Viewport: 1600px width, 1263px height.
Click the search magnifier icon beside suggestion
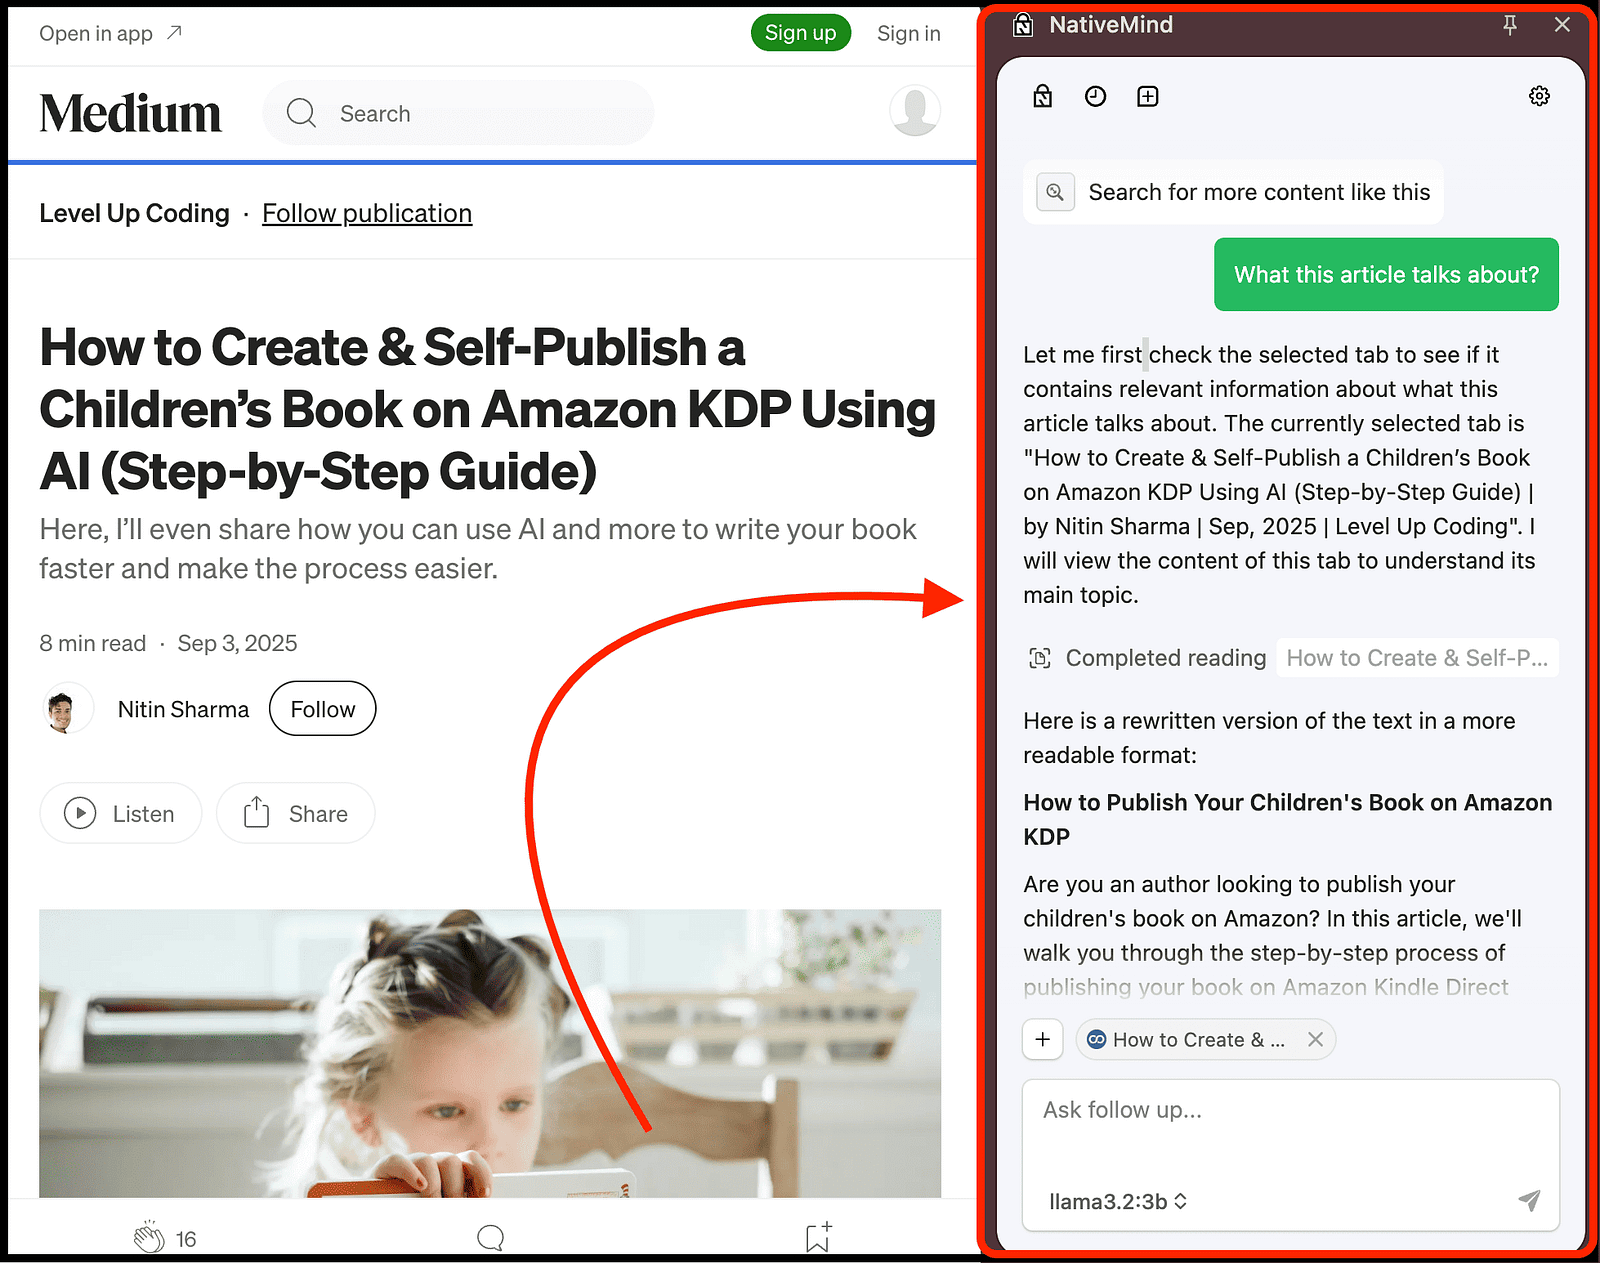1055,192
